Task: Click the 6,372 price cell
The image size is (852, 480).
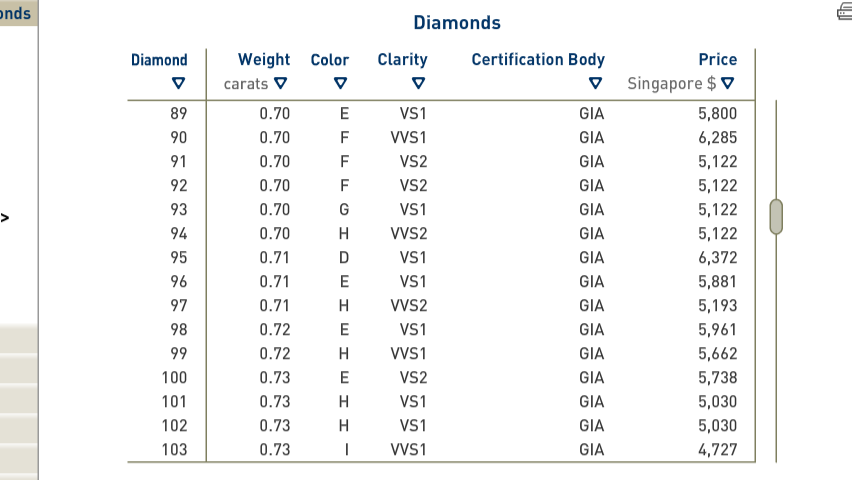Action: point(717,258)
